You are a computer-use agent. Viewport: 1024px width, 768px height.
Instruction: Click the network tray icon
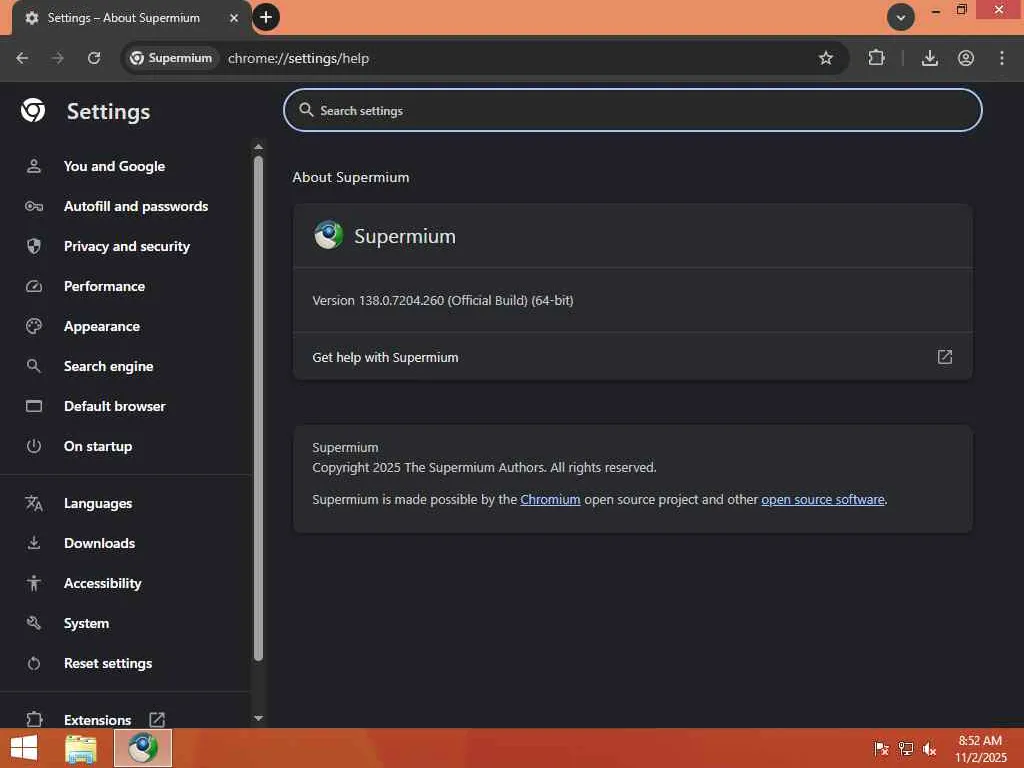(x=905, y=748)
